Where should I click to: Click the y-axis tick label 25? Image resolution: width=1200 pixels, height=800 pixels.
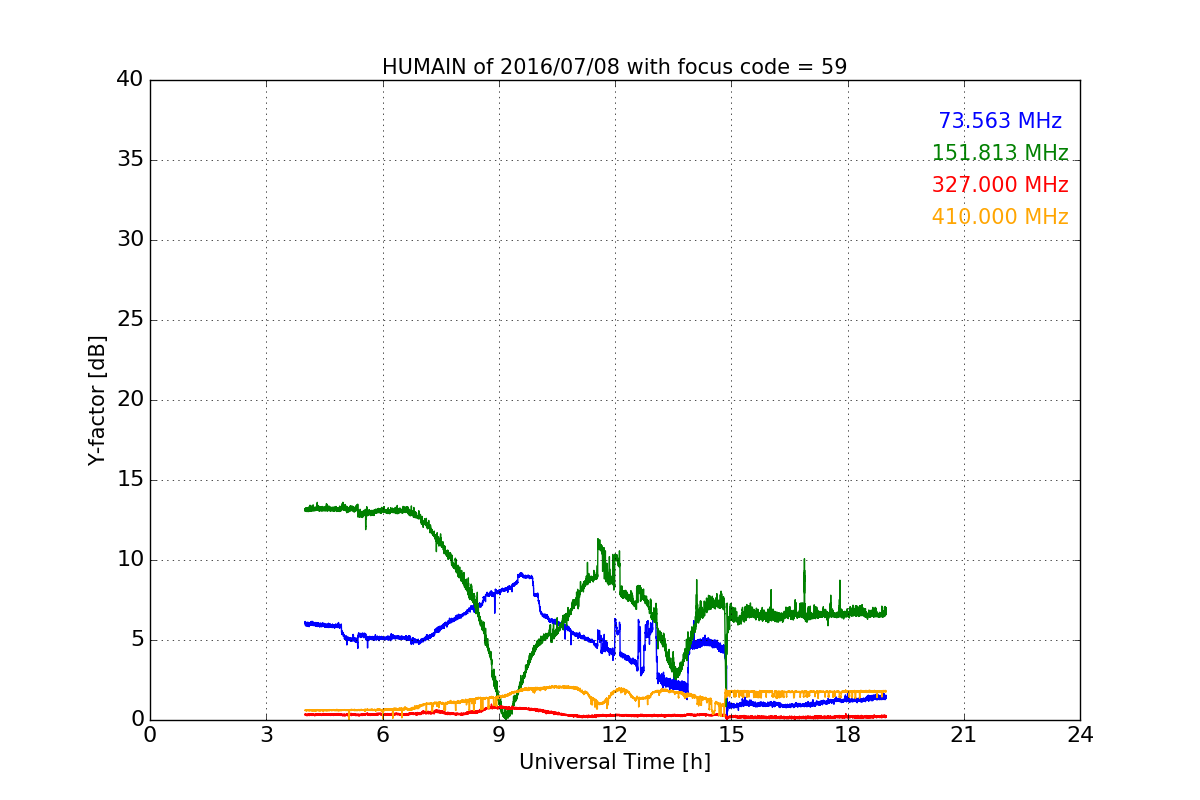click(129, 320)
